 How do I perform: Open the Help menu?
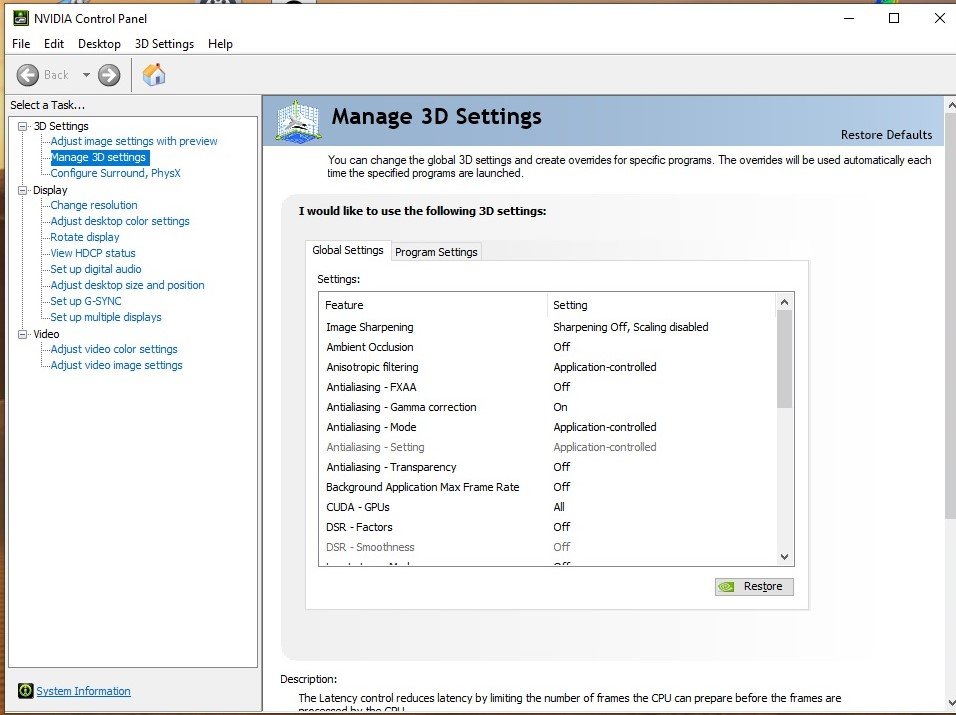tap(220, 44)
